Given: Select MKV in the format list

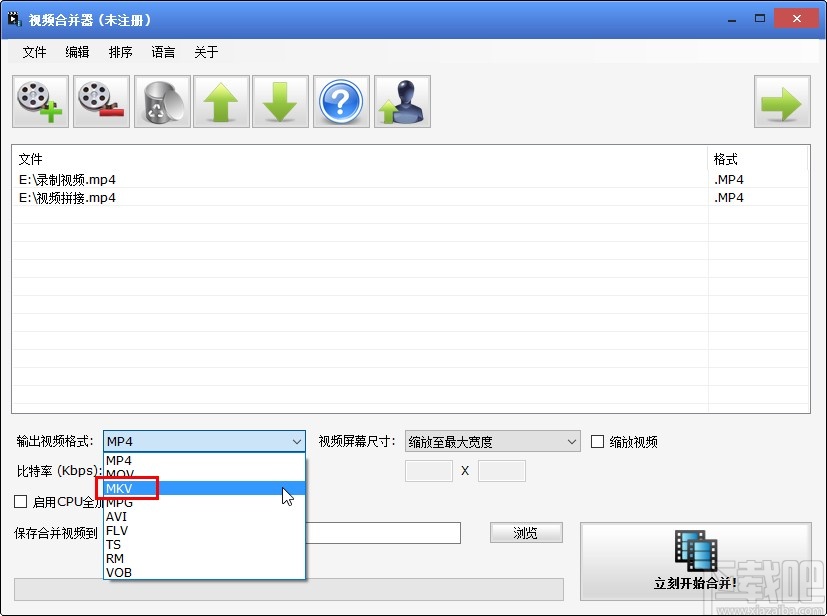Looking at the screenshot, I should (204, 488).
